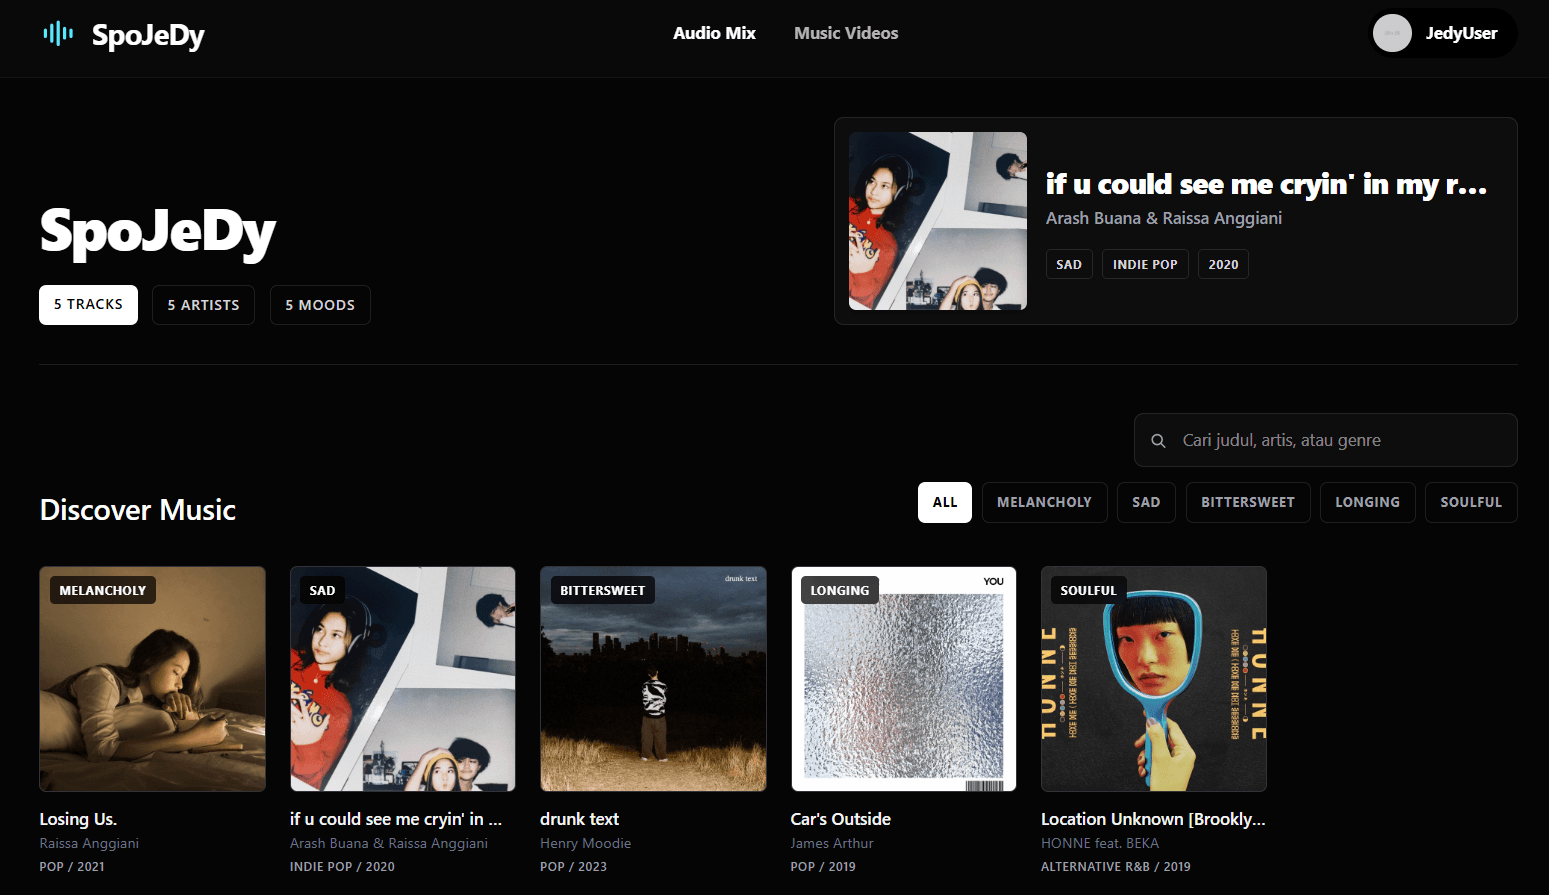The height and width of the screenshot is (895, 1549).
Task: Filter by LONGING mood
Action: [1367, 502]
